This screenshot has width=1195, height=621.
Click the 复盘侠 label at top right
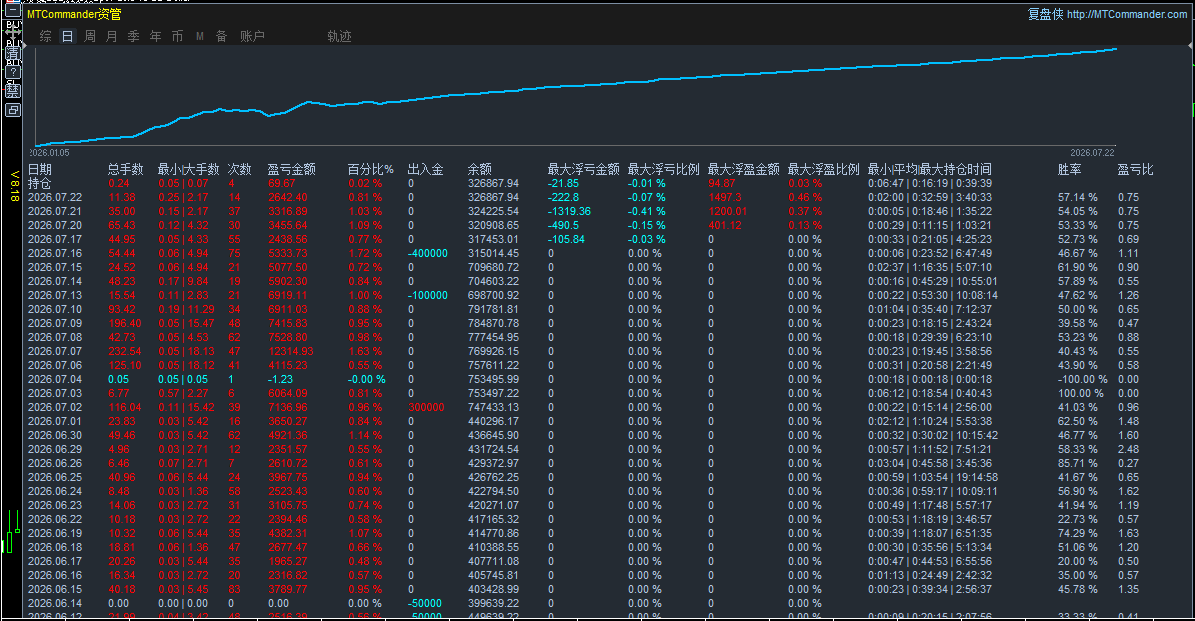[1045, 14]
